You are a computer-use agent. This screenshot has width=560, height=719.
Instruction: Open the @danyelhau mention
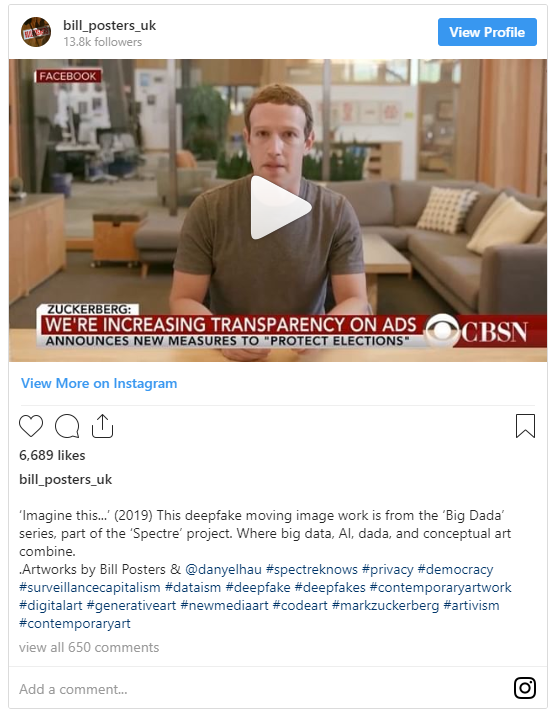(223, 570)
